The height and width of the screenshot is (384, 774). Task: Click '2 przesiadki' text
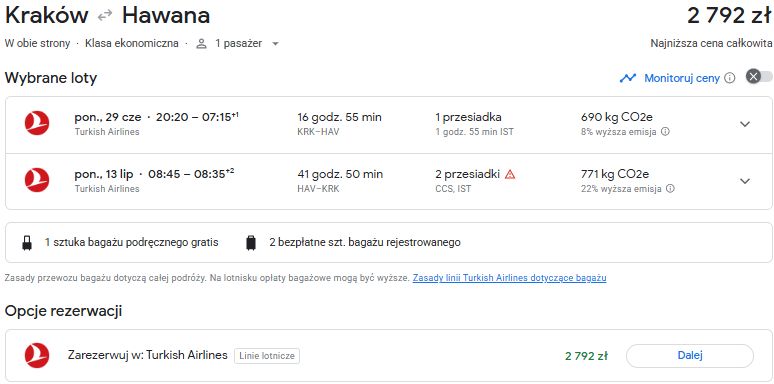tap(467, 174)
